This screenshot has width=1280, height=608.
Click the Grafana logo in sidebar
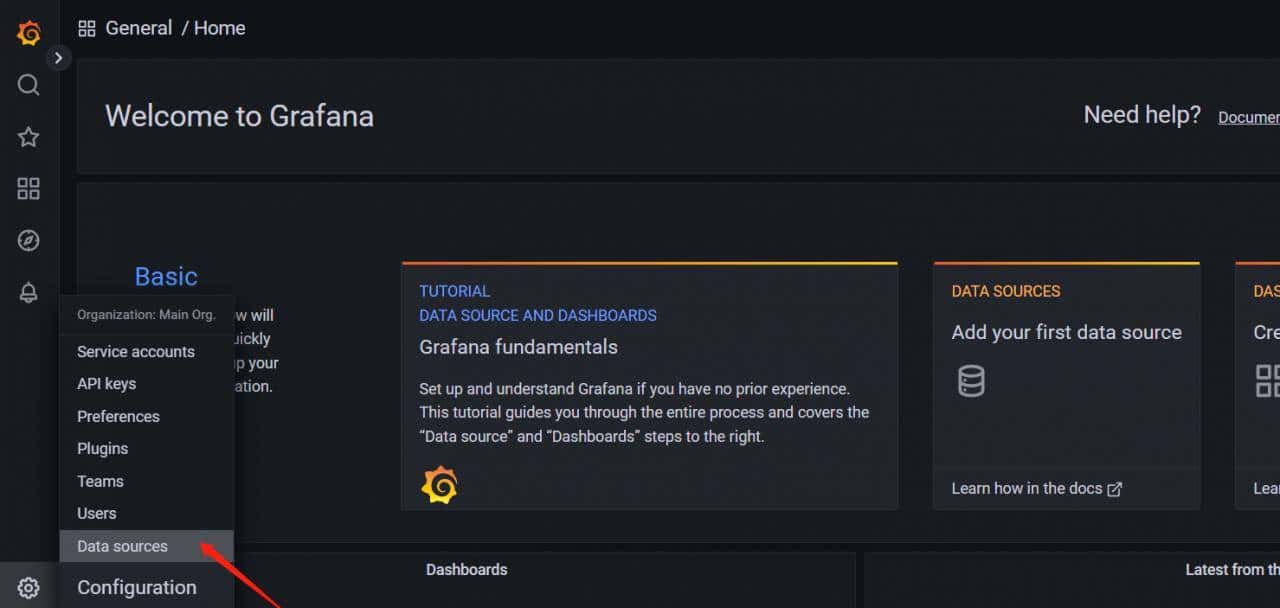pyautogui.click(x=29, y=33)
